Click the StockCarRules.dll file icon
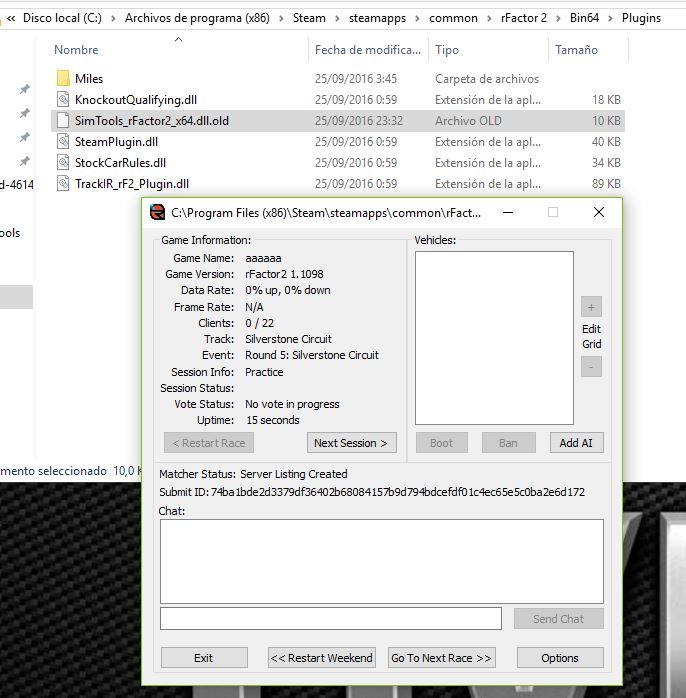Viewport: 686px width, 698px height. point(63,162)
